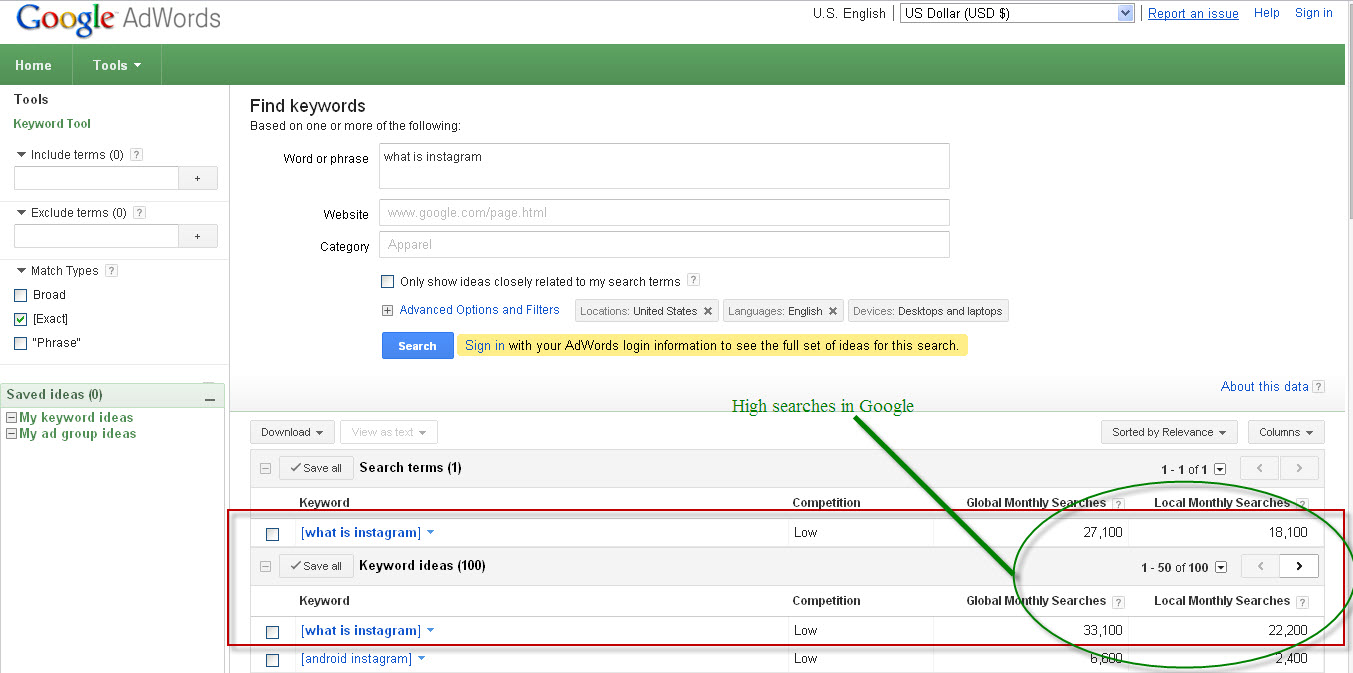Open the 1 - 50 of 100 page dropdown
Image resolution: width=1353 pixels, height=673 pixels.
(x=1220, y=568)
